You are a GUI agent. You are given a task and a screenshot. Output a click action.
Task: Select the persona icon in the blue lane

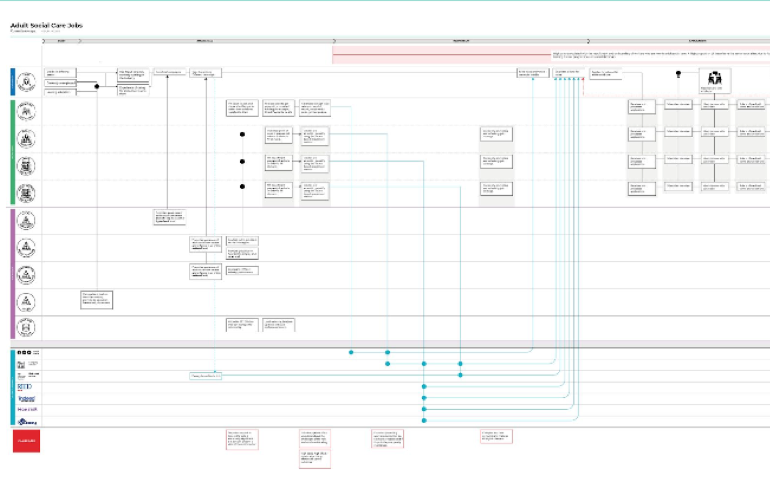(27, 83)
